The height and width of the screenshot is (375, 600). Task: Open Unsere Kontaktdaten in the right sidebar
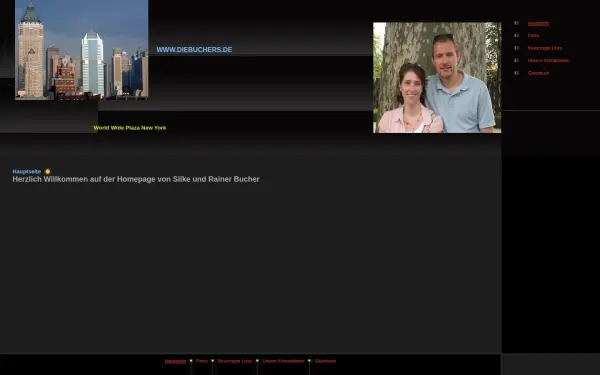pos(548,60)
